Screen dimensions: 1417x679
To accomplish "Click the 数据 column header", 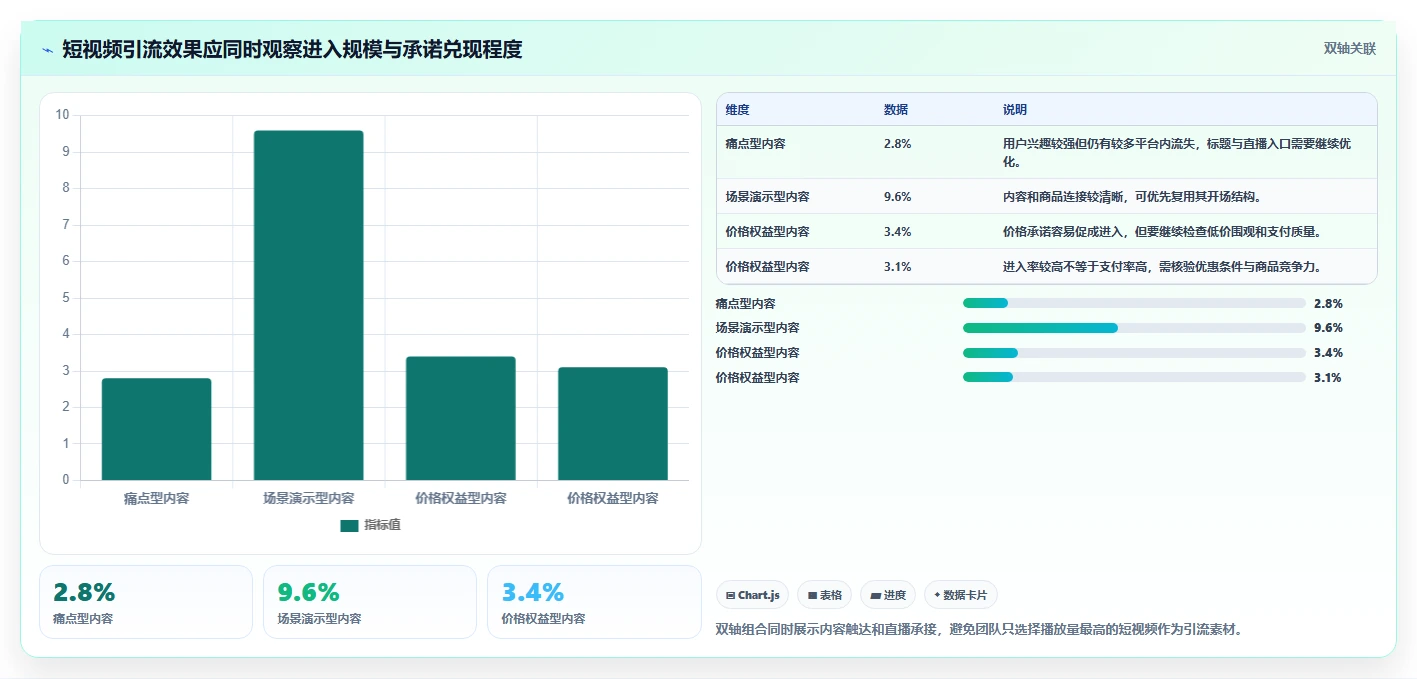I will coord(896,110).
